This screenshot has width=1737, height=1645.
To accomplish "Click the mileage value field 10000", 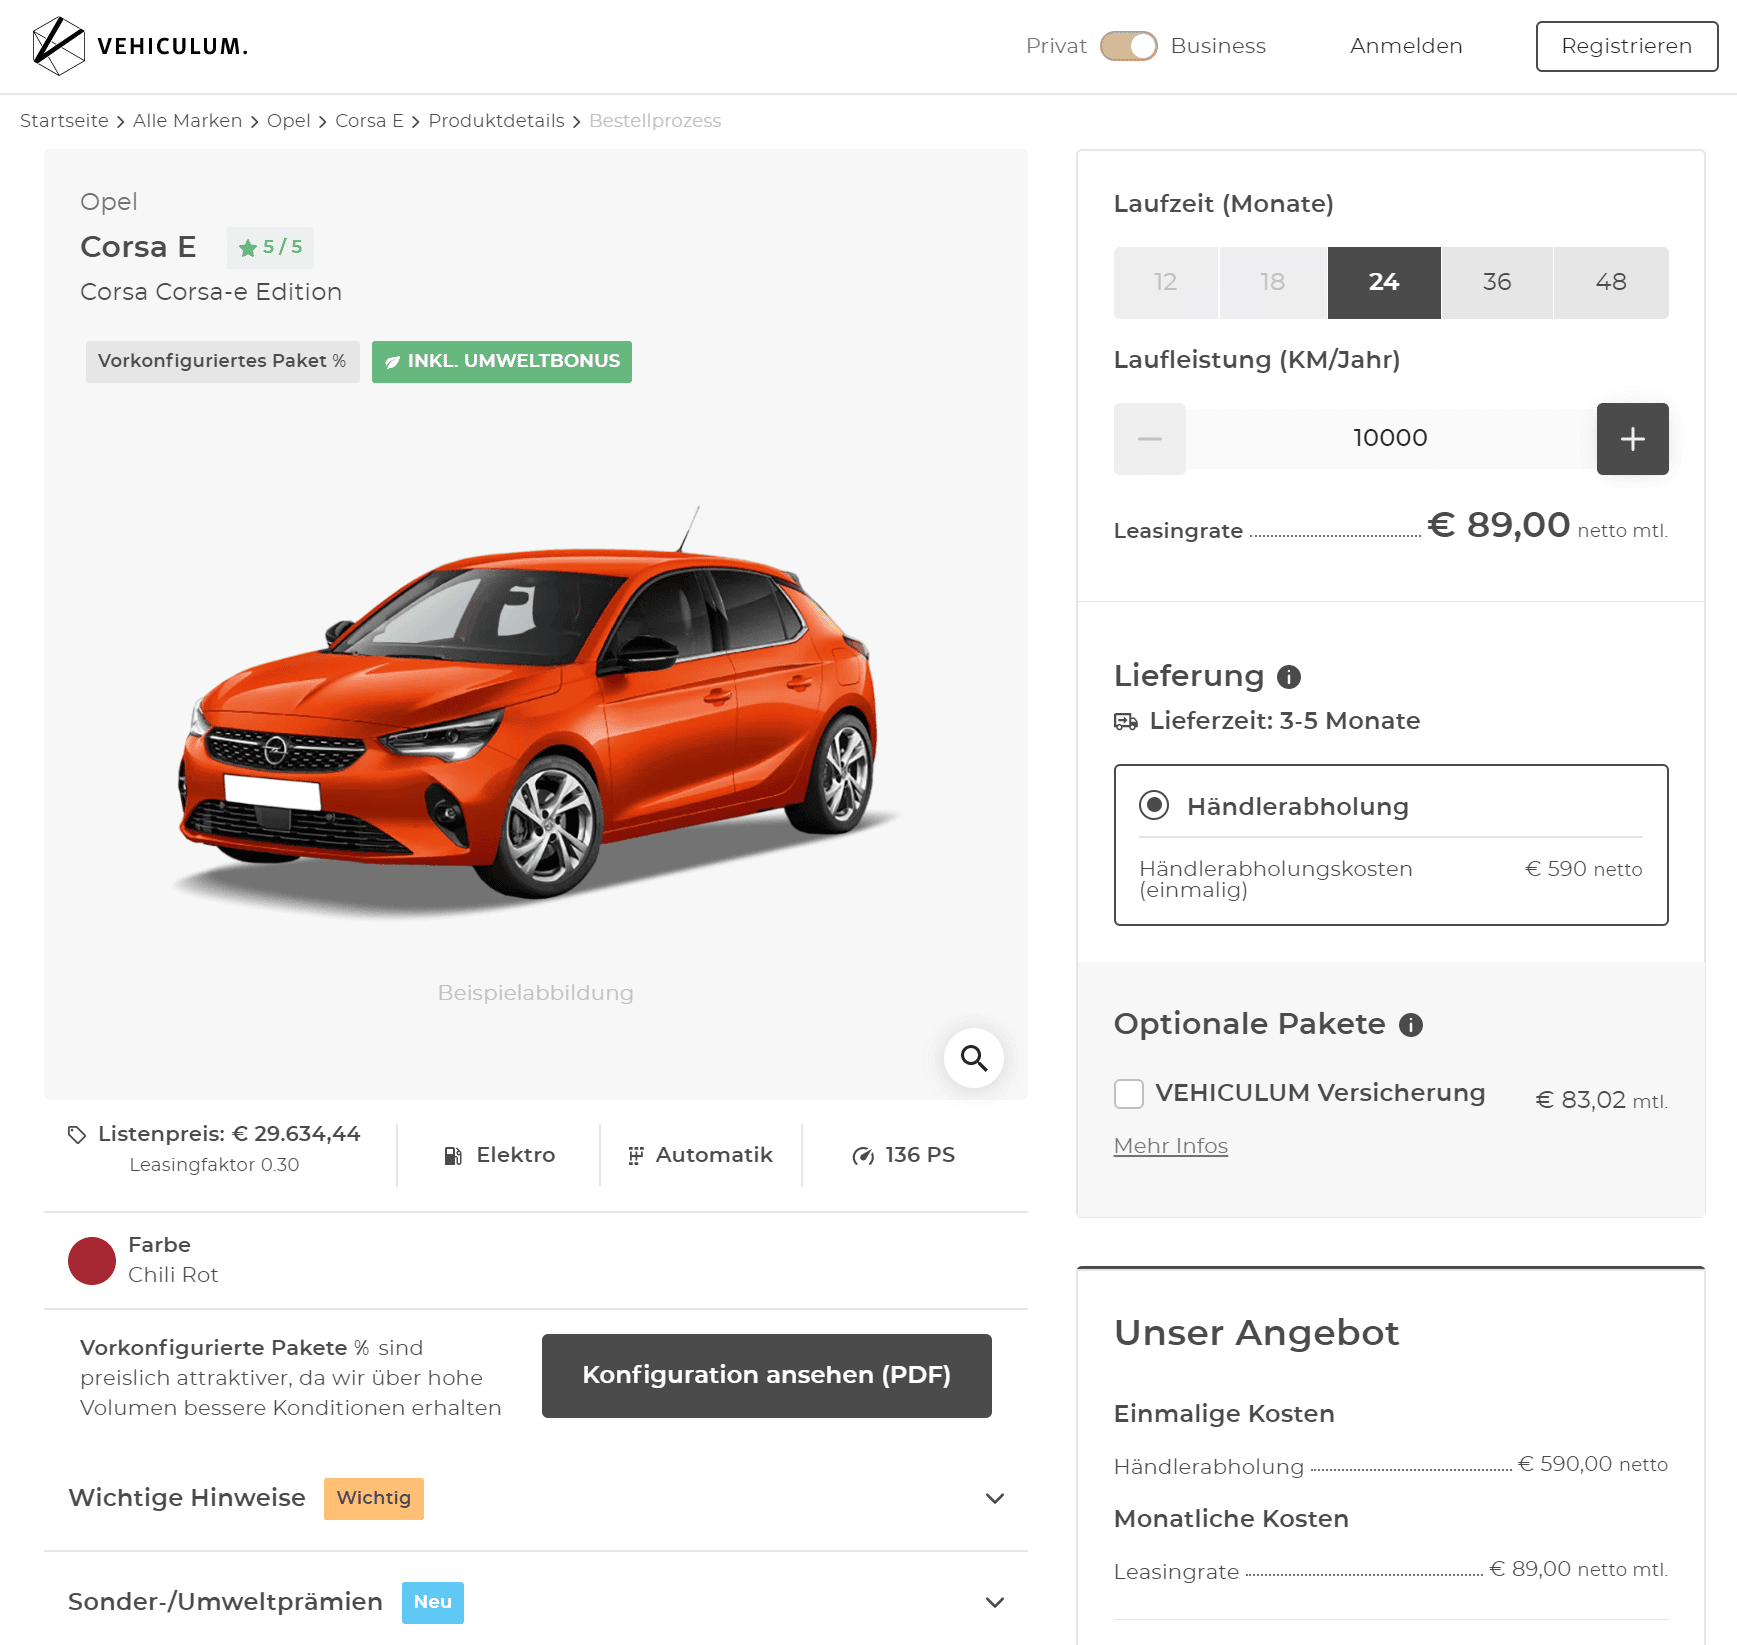I will 1391,439.
